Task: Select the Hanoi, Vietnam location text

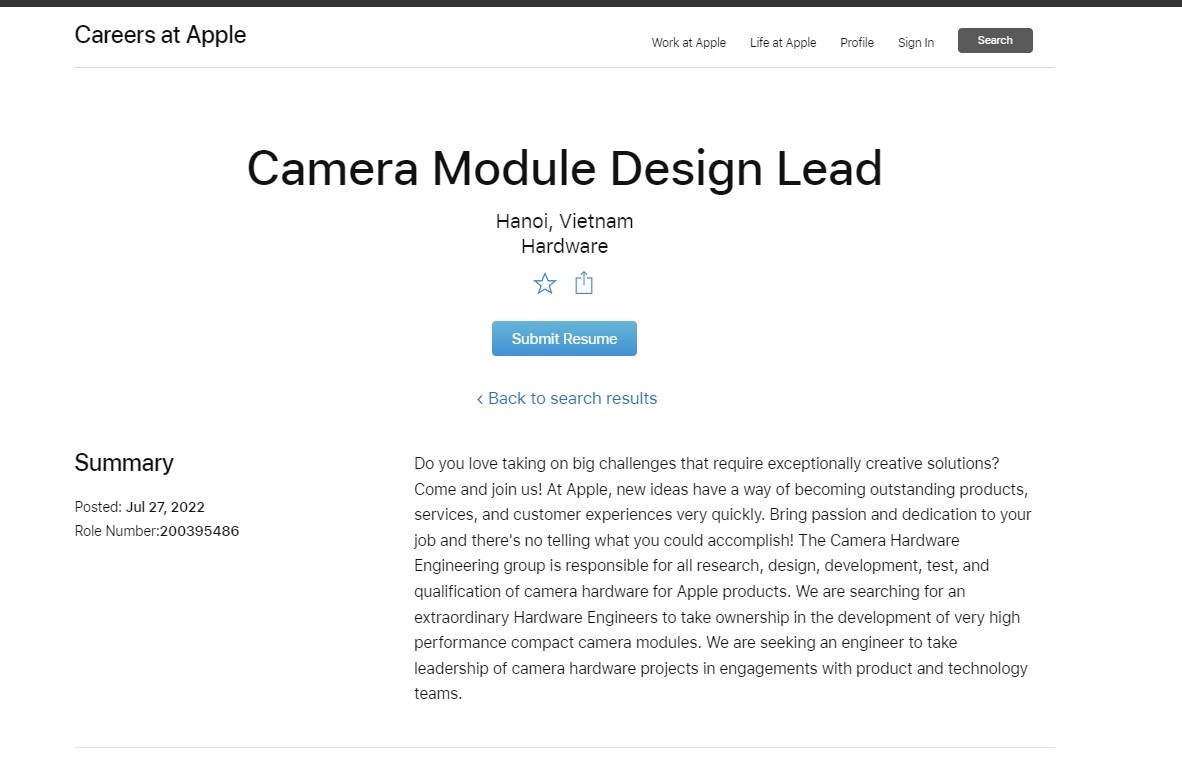Action: [564, 221]
